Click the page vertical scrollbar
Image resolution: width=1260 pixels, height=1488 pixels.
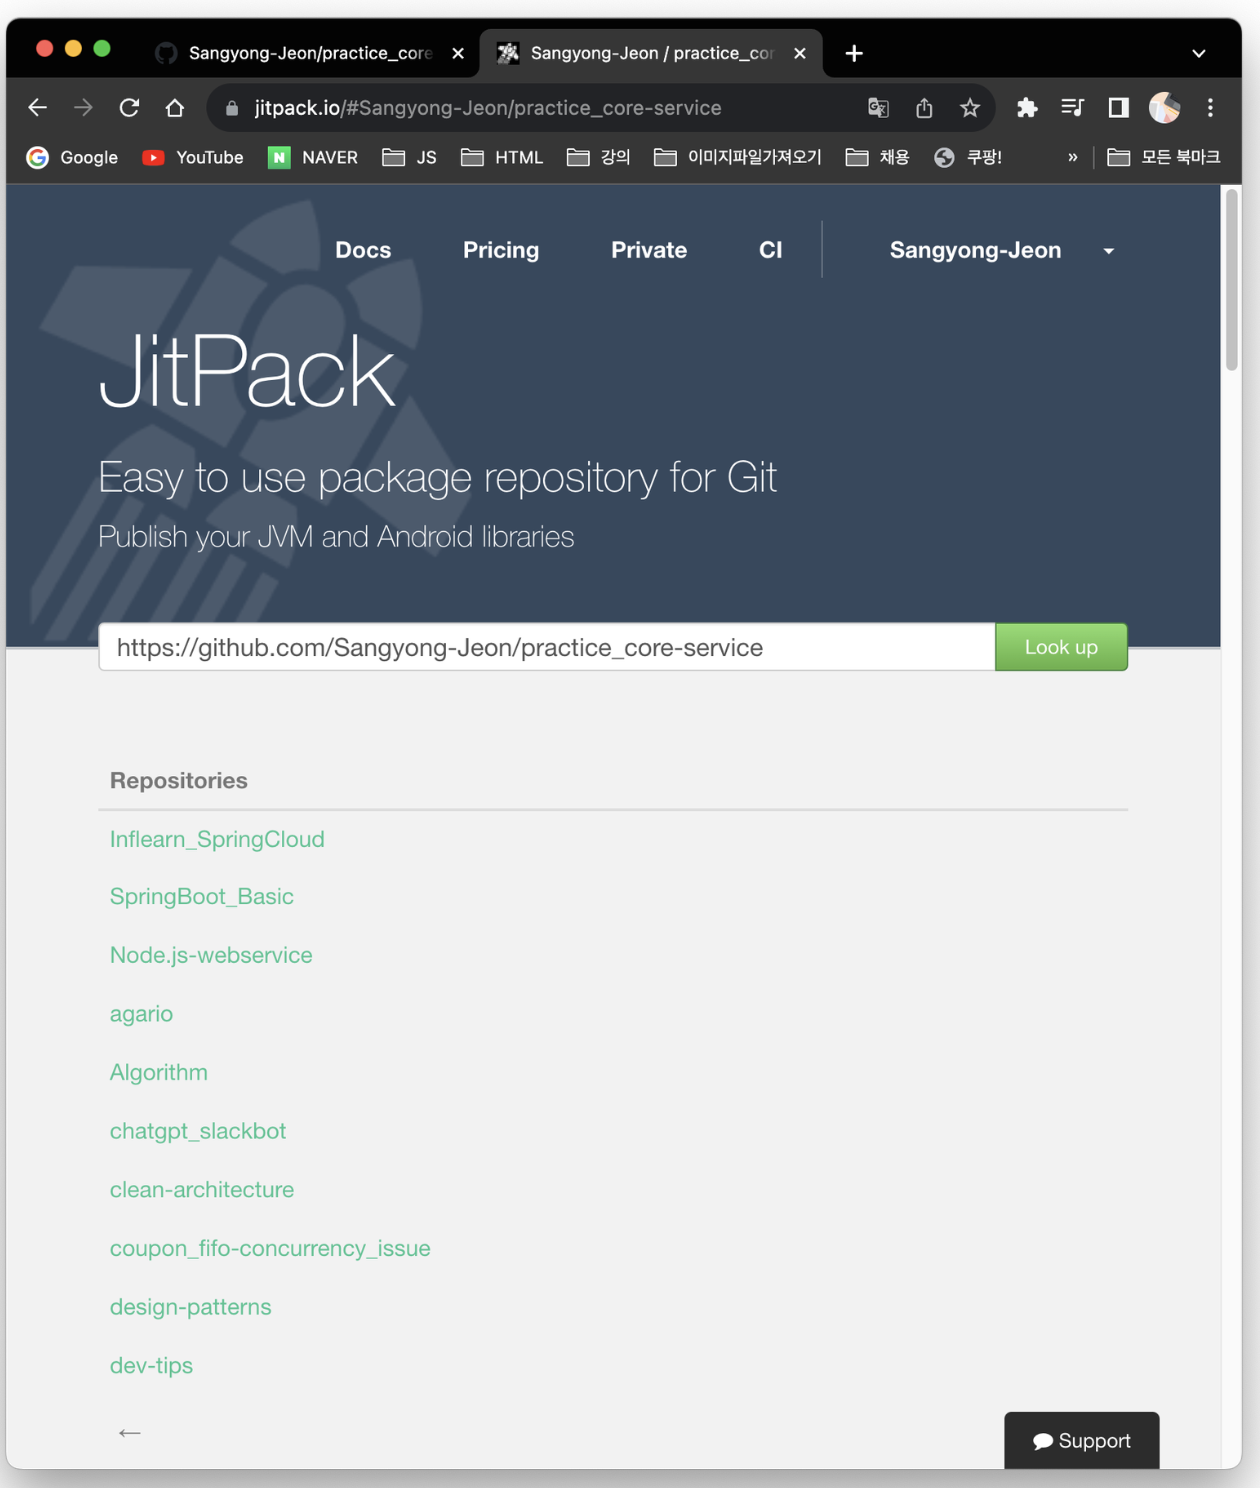click(x=1232, y=280)
